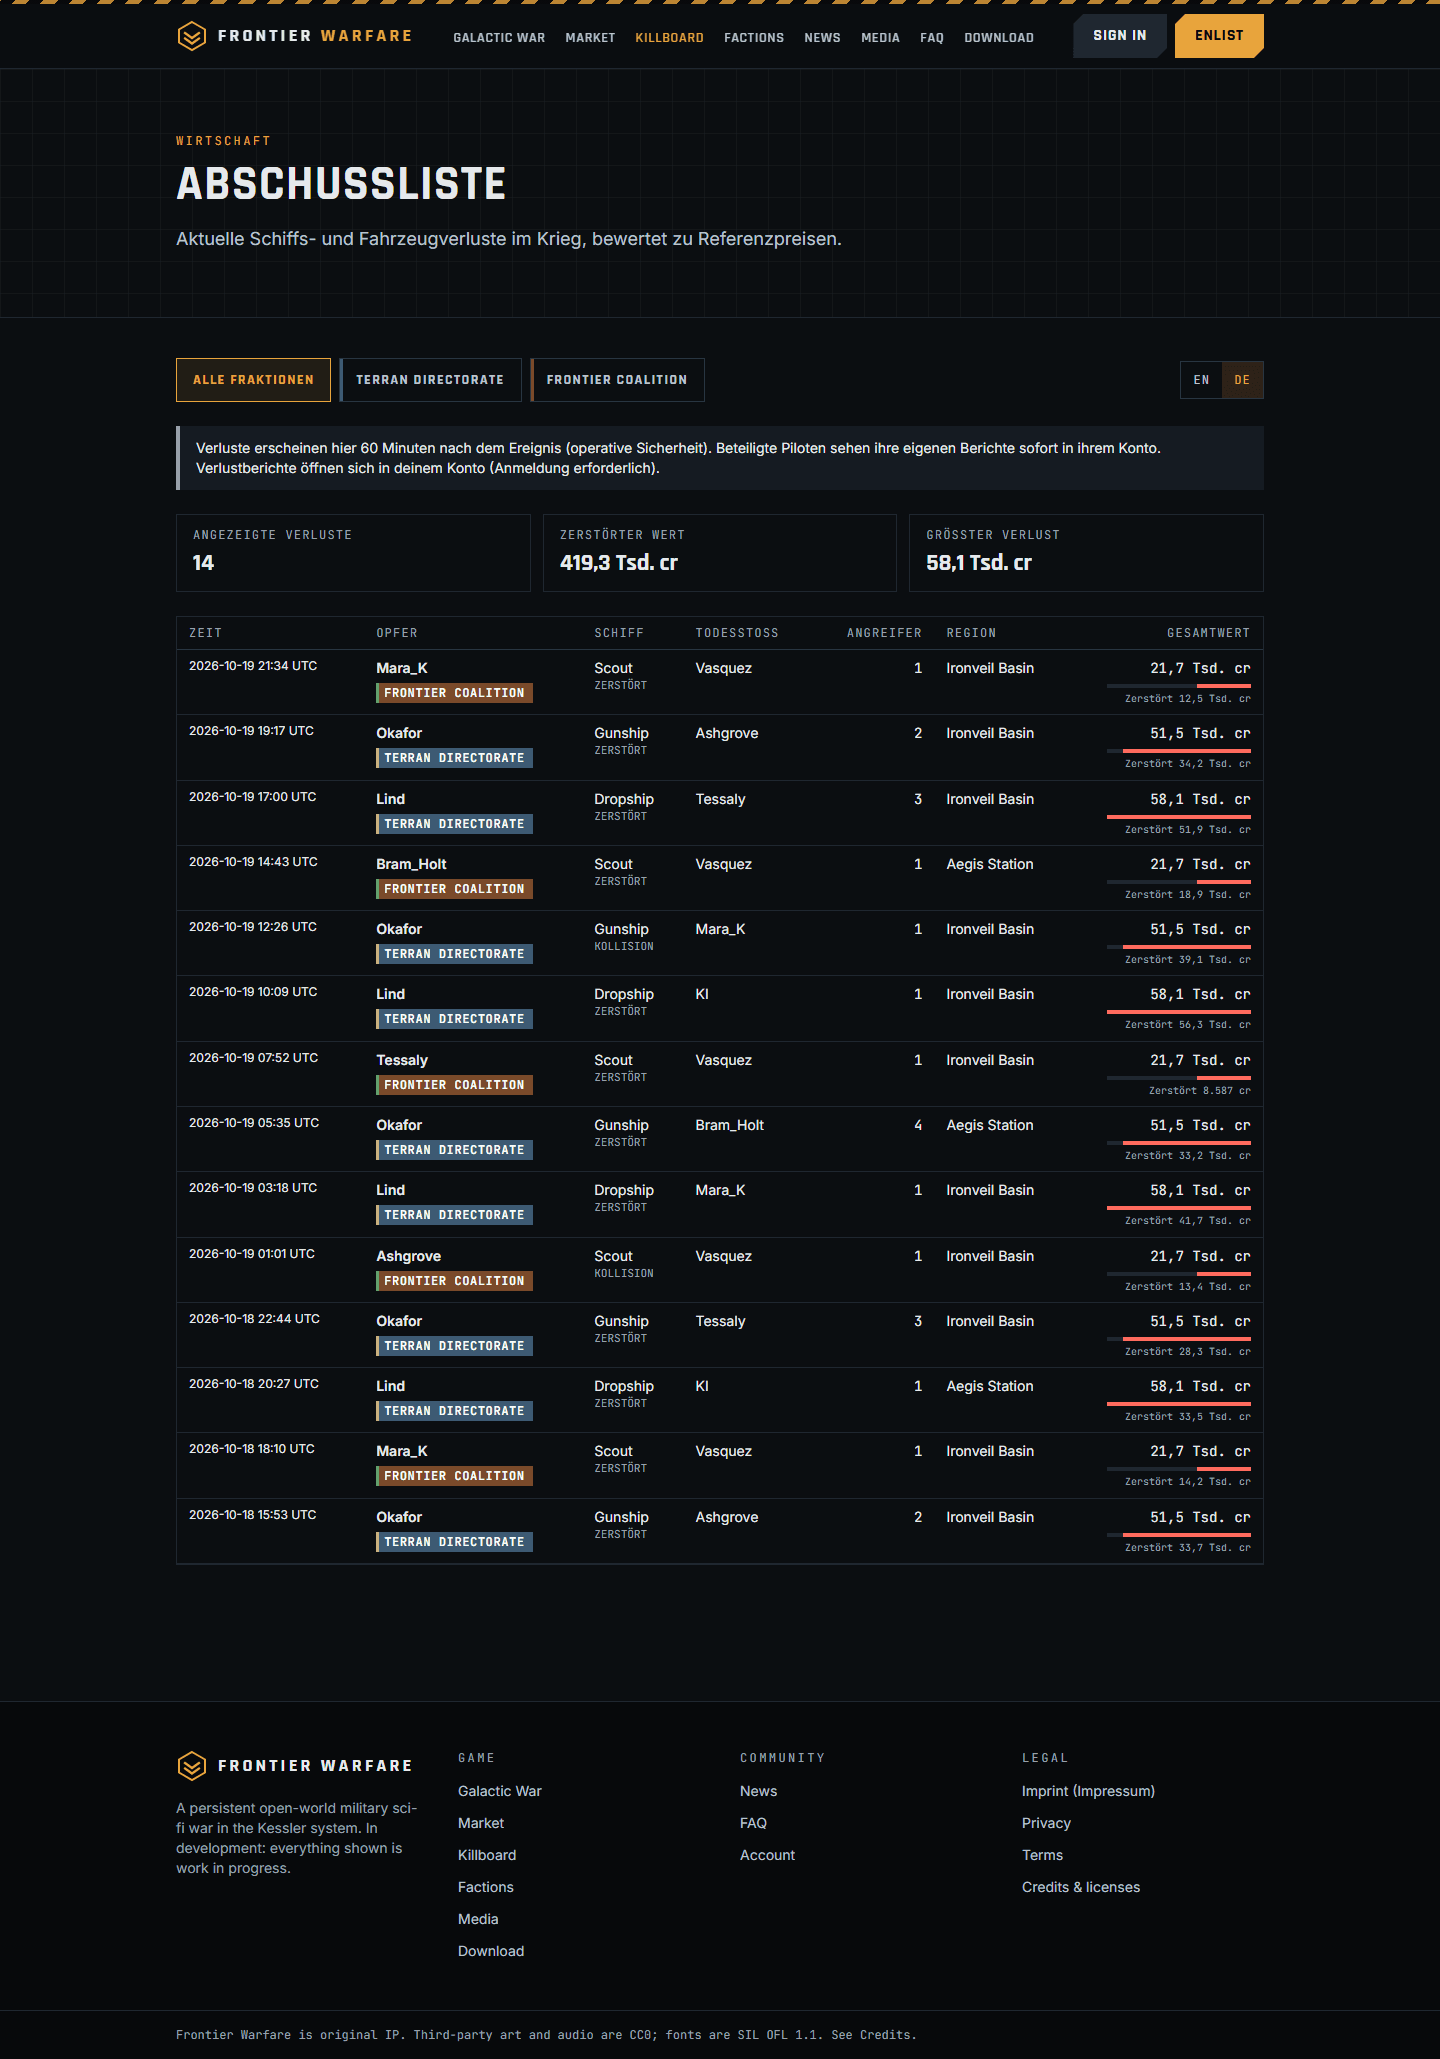Open footer Media link

pyautogui.click(x=478, y=1919)
